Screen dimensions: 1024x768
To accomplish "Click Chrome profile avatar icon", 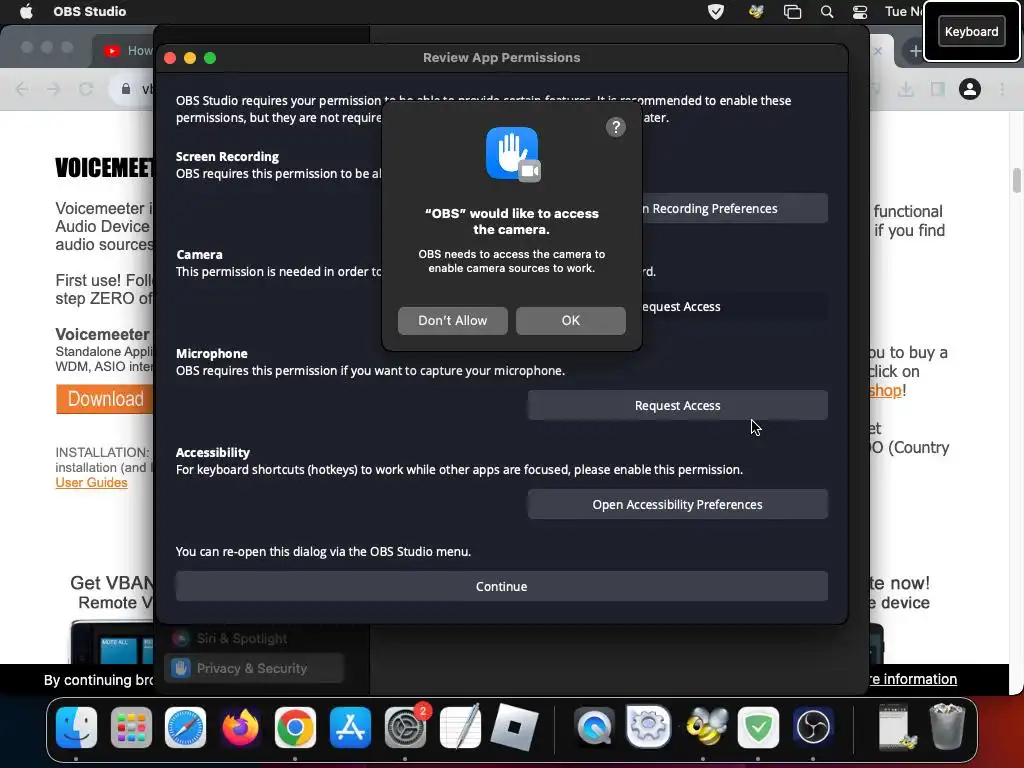I will click(970, 89).
